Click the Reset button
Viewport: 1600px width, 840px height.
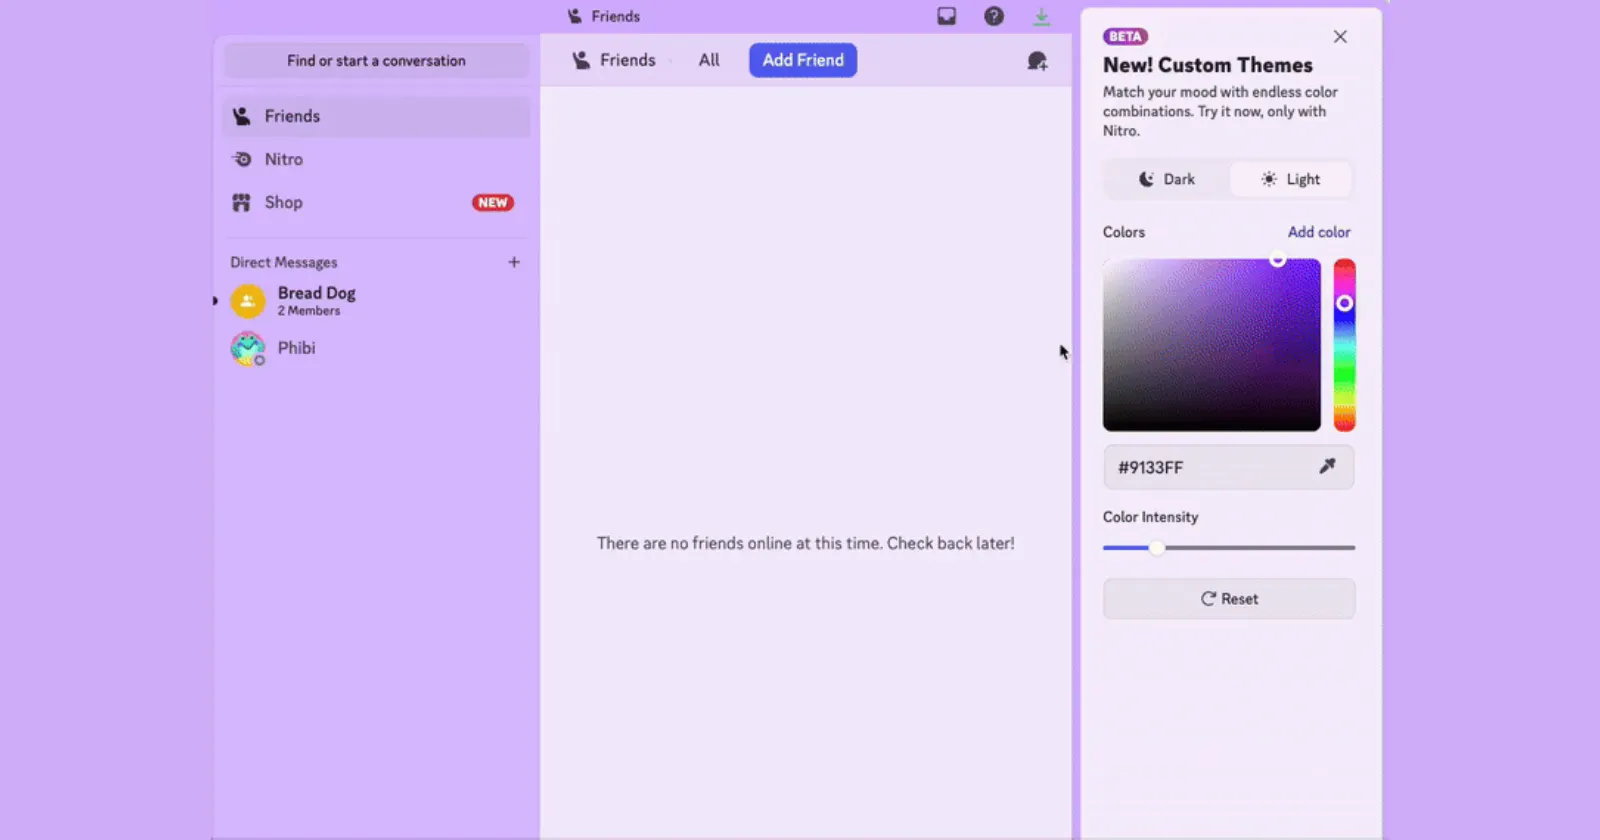[x=1229, y=599]
